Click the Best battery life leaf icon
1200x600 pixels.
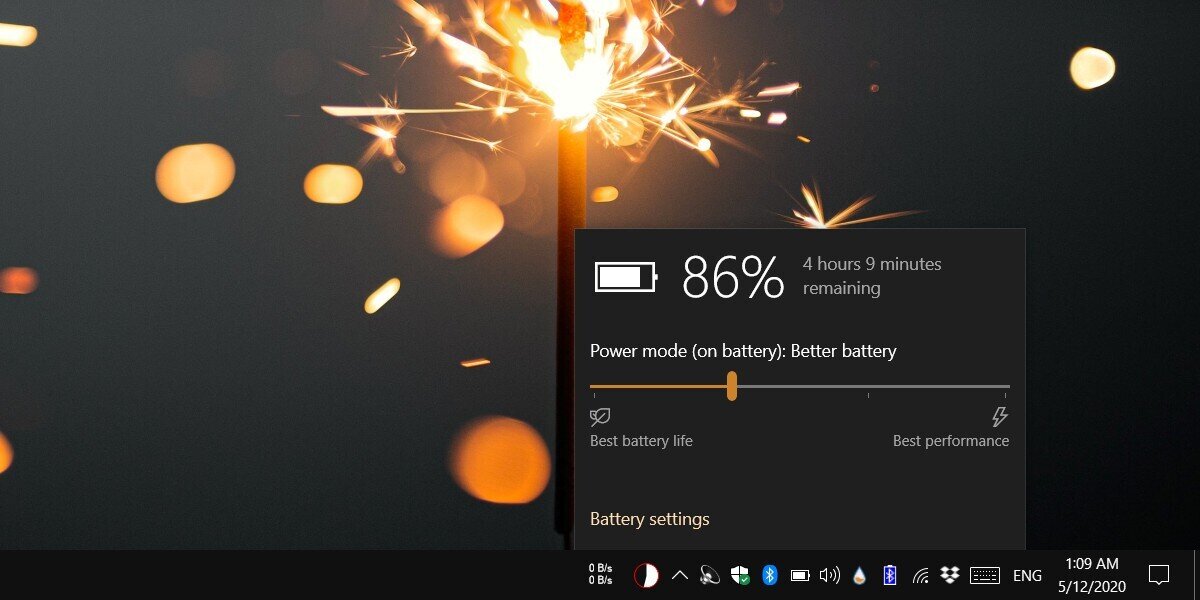point(600,417)
